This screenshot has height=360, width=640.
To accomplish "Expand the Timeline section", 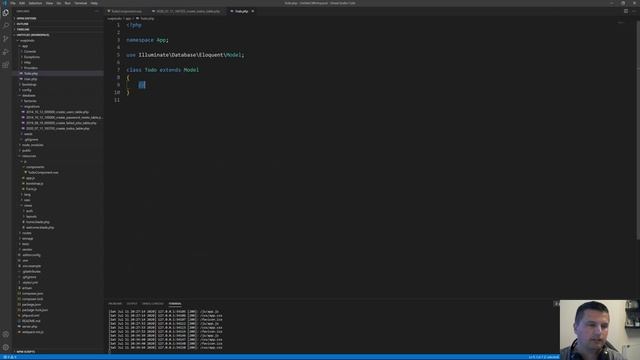I will (x=58, y=29).
